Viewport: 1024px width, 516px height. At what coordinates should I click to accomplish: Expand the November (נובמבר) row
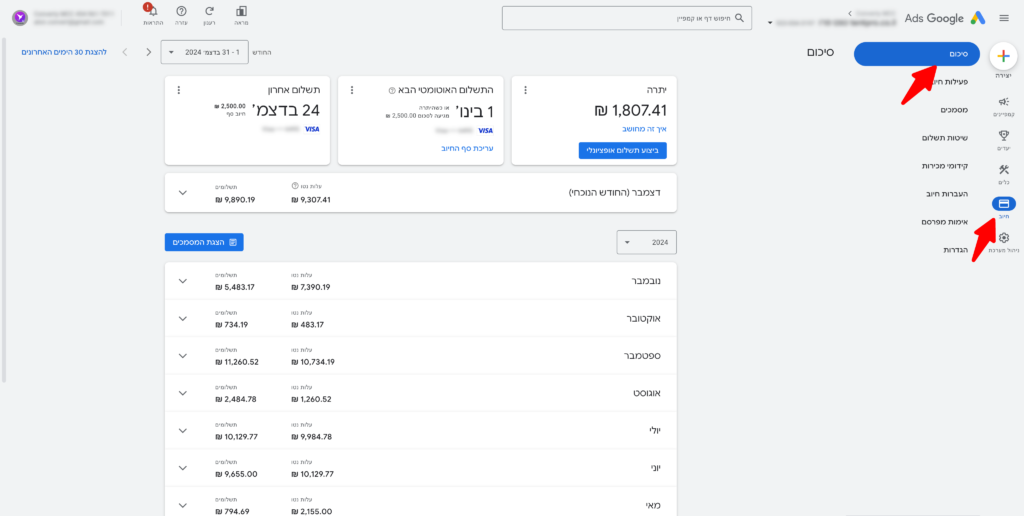coord(182,281)
